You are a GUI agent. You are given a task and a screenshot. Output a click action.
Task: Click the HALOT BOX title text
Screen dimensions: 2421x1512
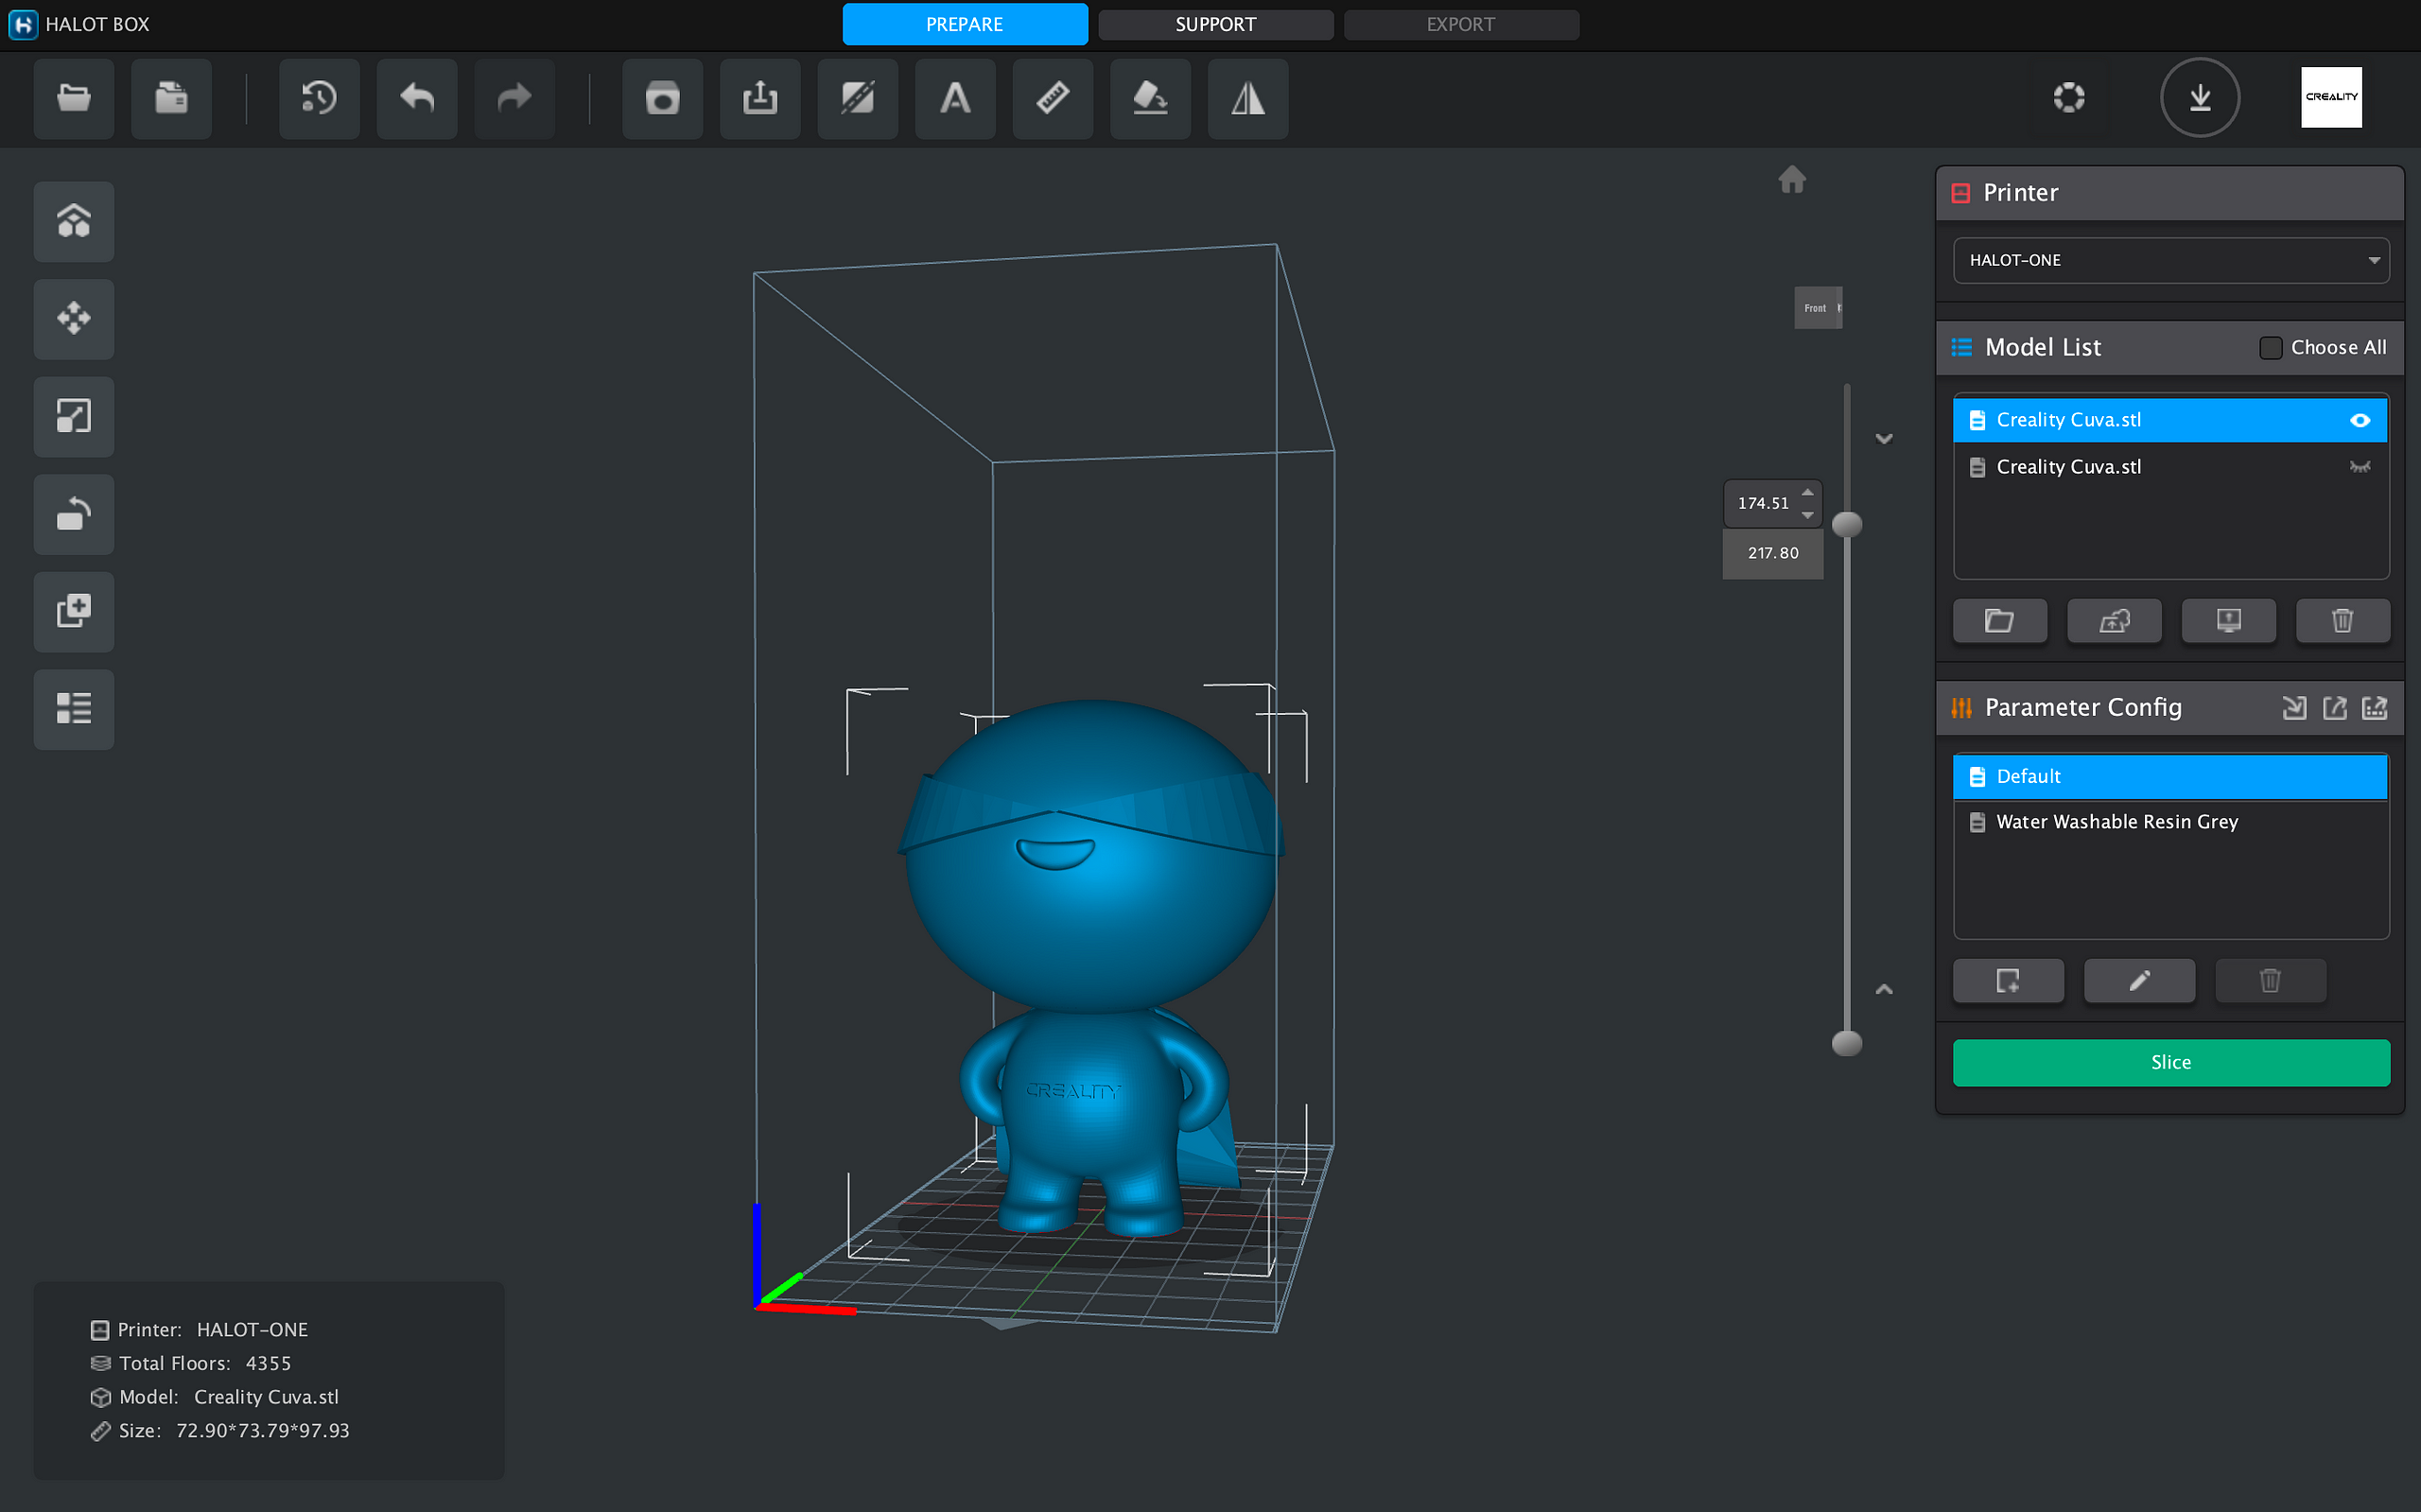(97, 24)
